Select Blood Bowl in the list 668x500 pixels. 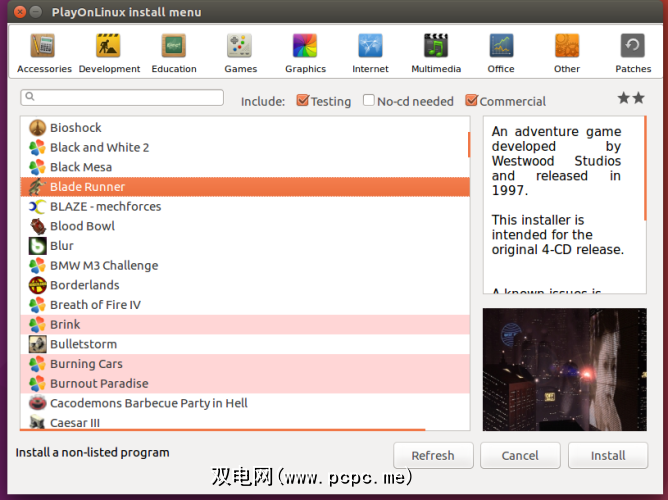point(245,226)
